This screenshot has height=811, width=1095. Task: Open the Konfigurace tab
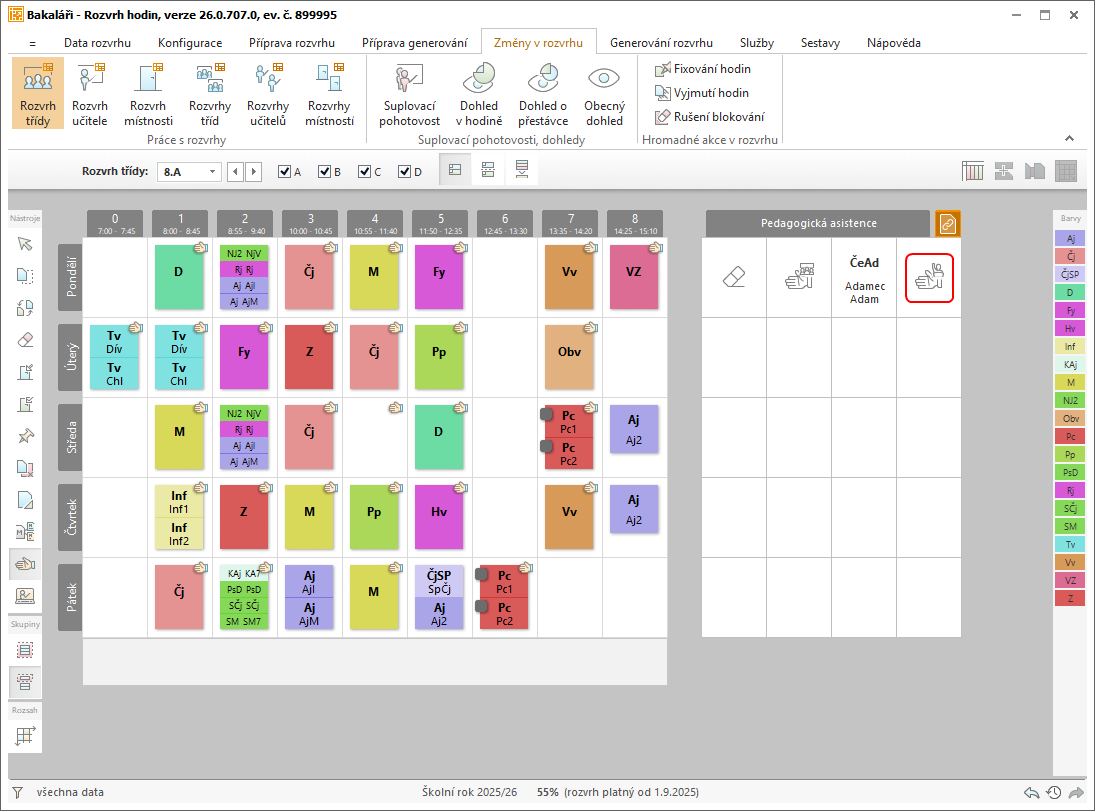tap(190, 43)
